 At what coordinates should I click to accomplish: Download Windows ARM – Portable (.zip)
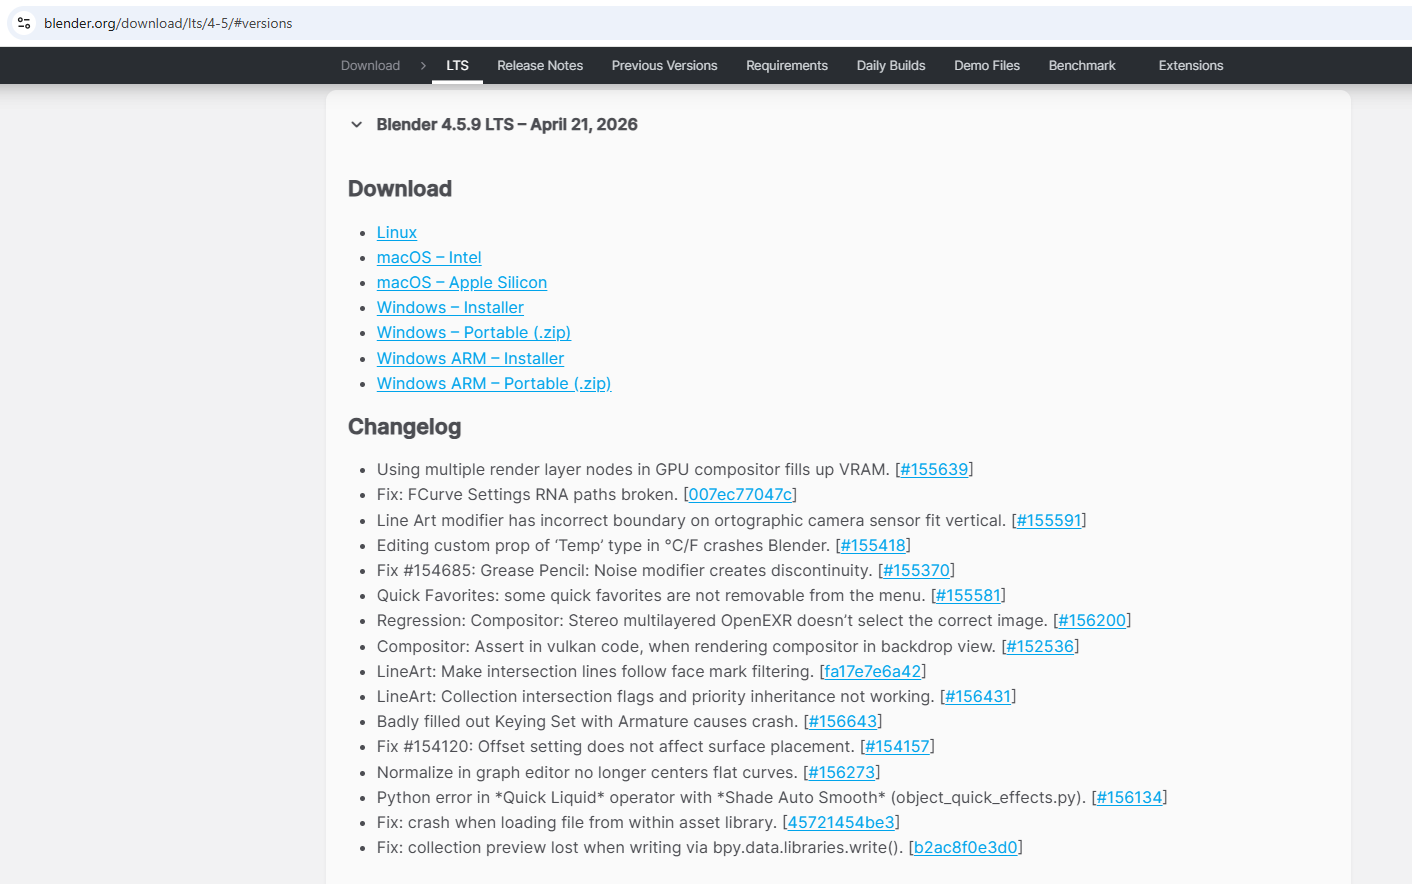(x=494, y=384)
